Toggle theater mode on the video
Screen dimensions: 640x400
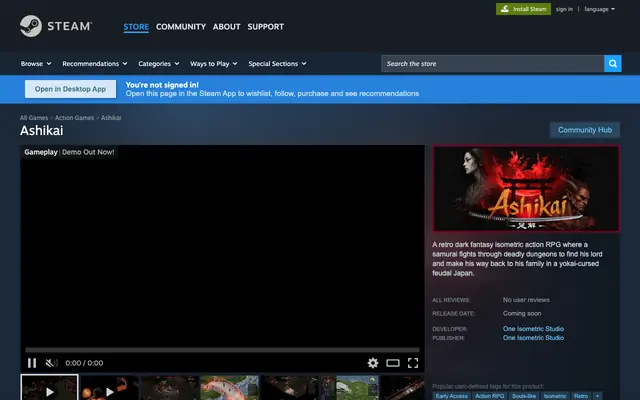click(x=393, y=363)
